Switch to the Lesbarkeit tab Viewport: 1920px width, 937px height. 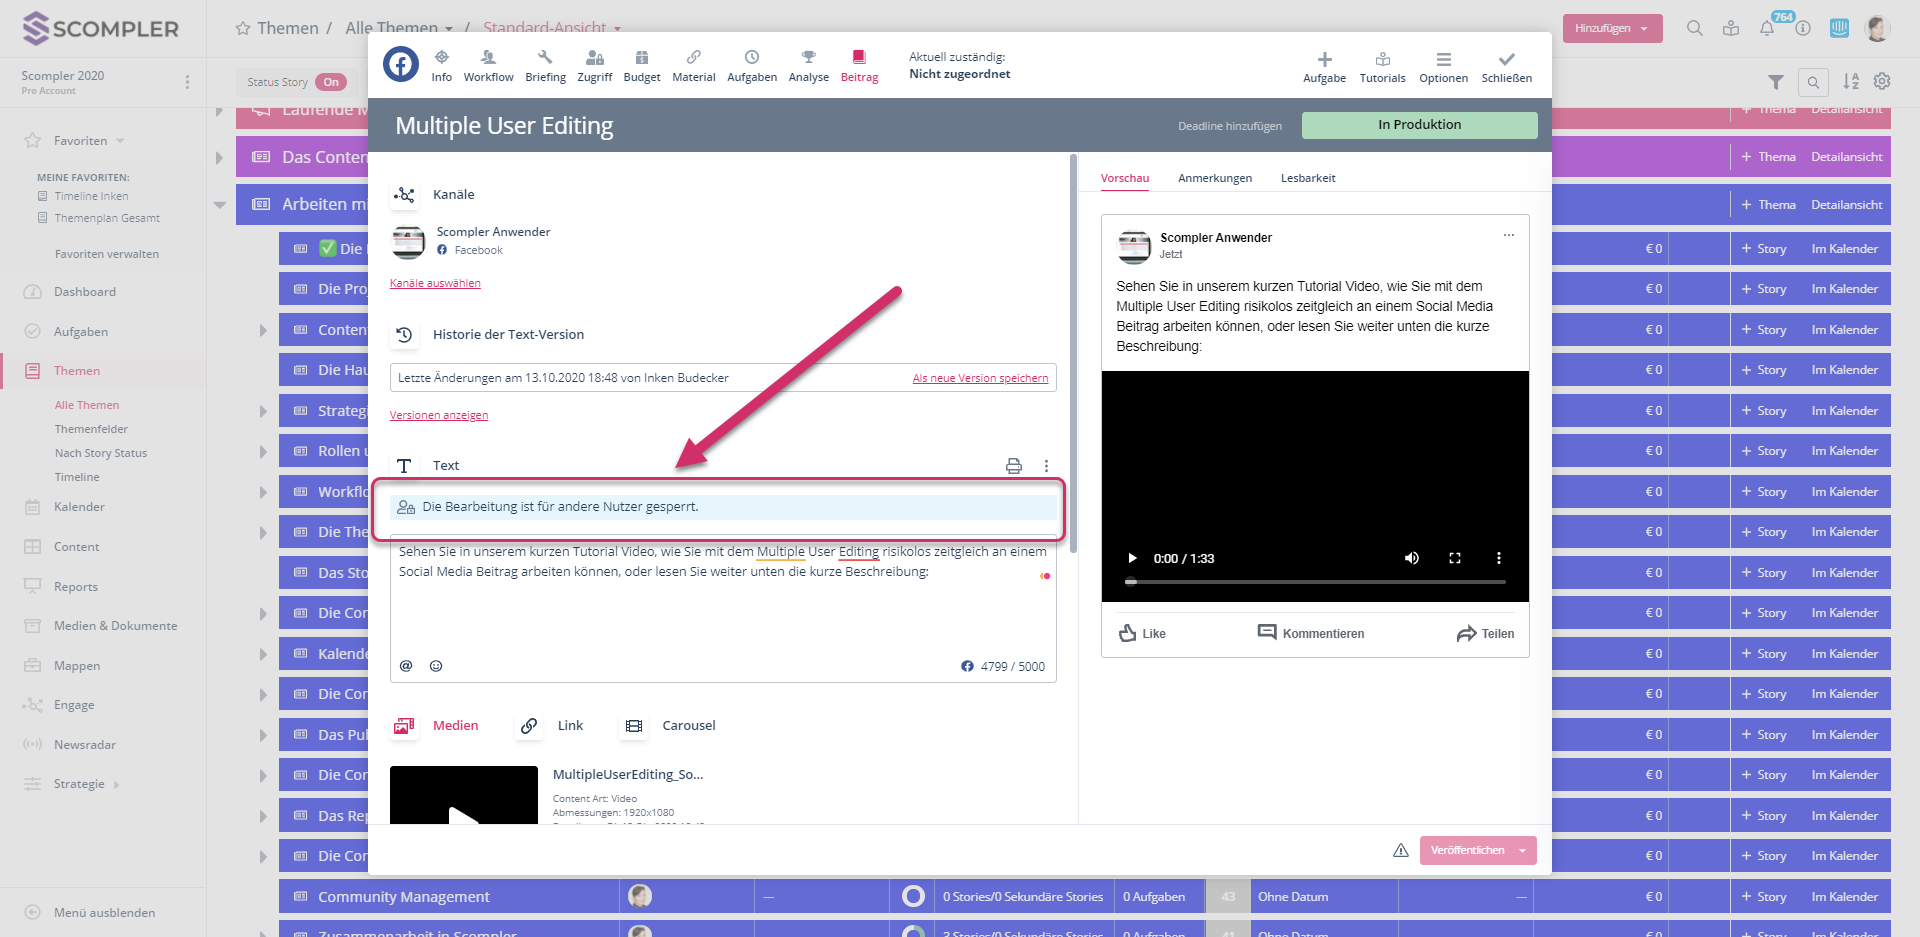coord(1307,178)
